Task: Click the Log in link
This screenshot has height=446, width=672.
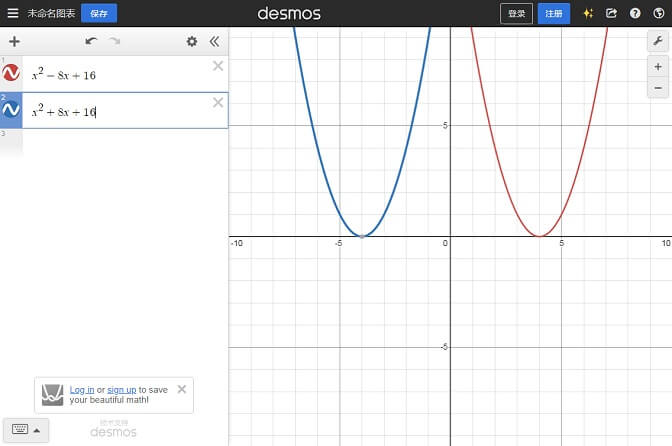Action: point(82,390)
